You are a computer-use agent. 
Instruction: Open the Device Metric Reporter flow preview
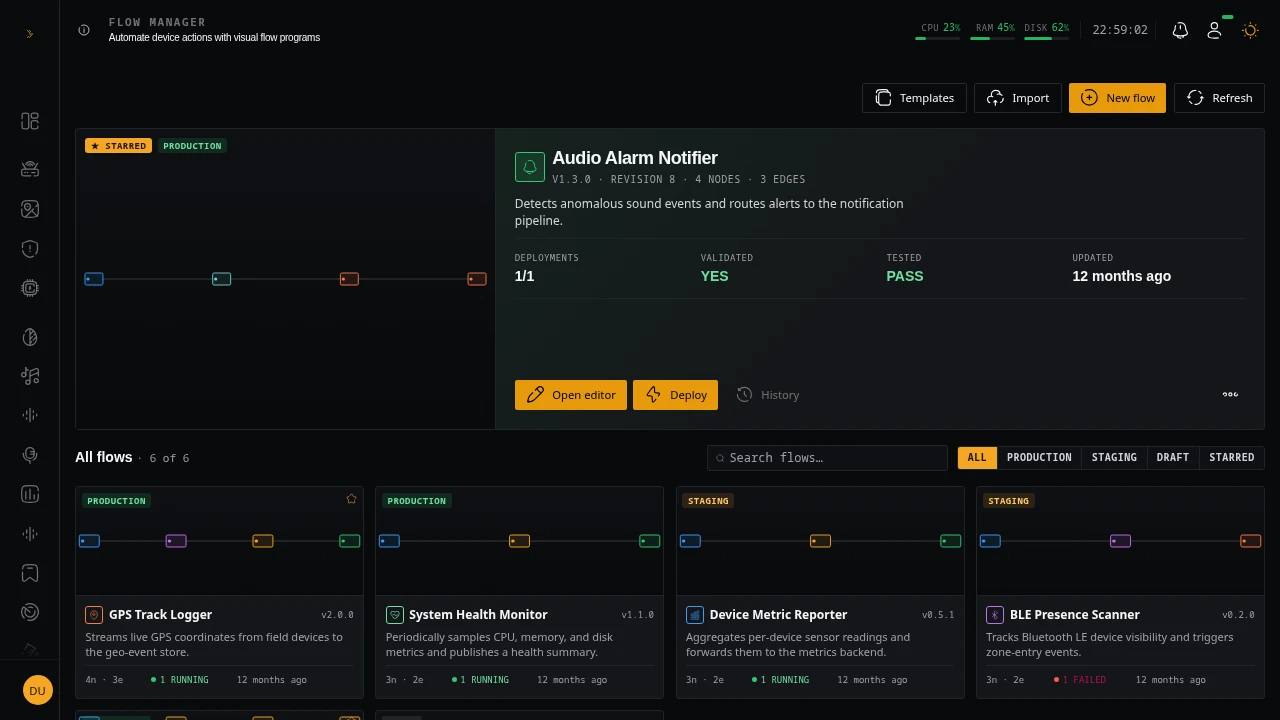pos(820,541)
